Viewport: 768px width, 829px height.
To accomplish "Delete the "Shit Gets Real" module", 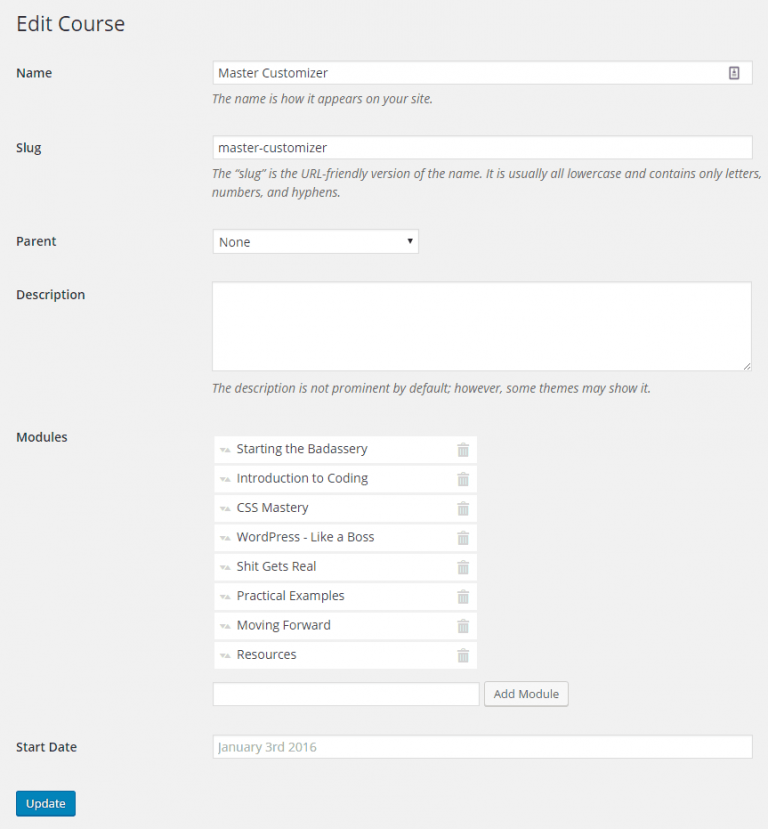I will [x=462, y=566].
